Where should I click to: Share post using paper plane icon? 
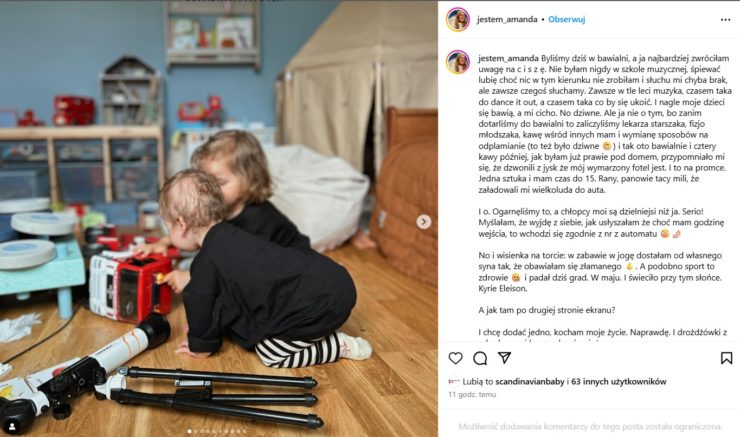pos(505,358)
